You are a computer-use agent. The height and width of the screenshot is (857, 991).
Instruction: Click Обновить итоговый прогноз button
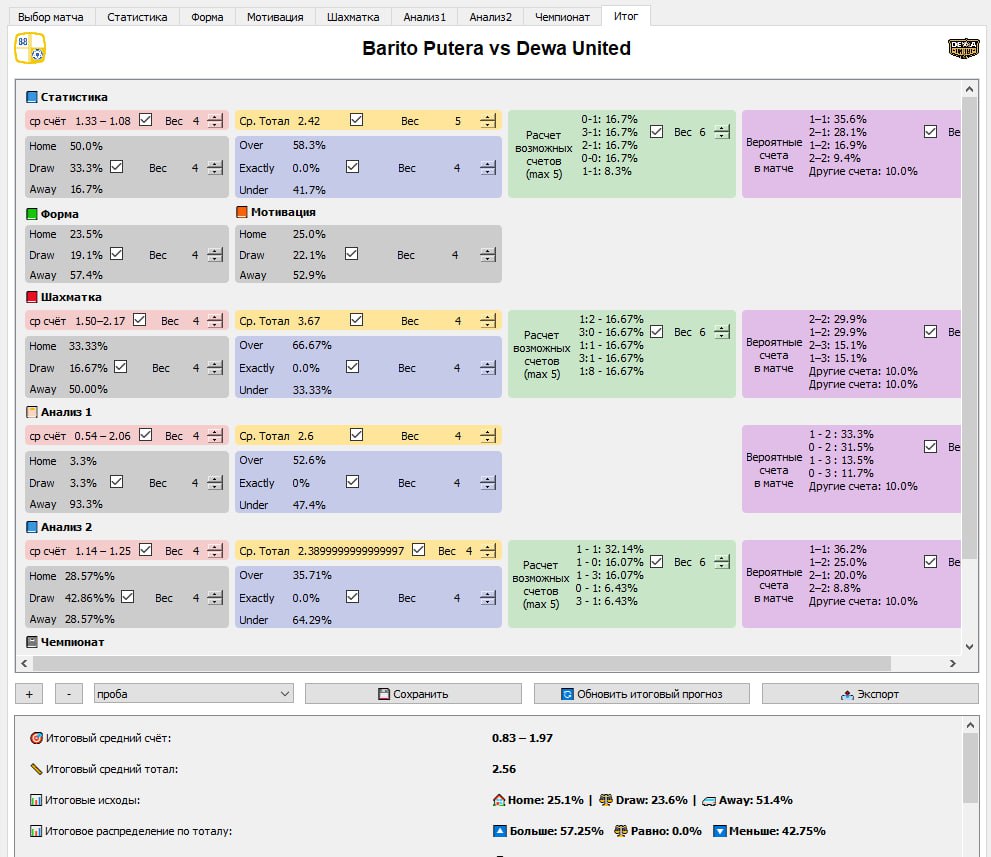[641, 693]
